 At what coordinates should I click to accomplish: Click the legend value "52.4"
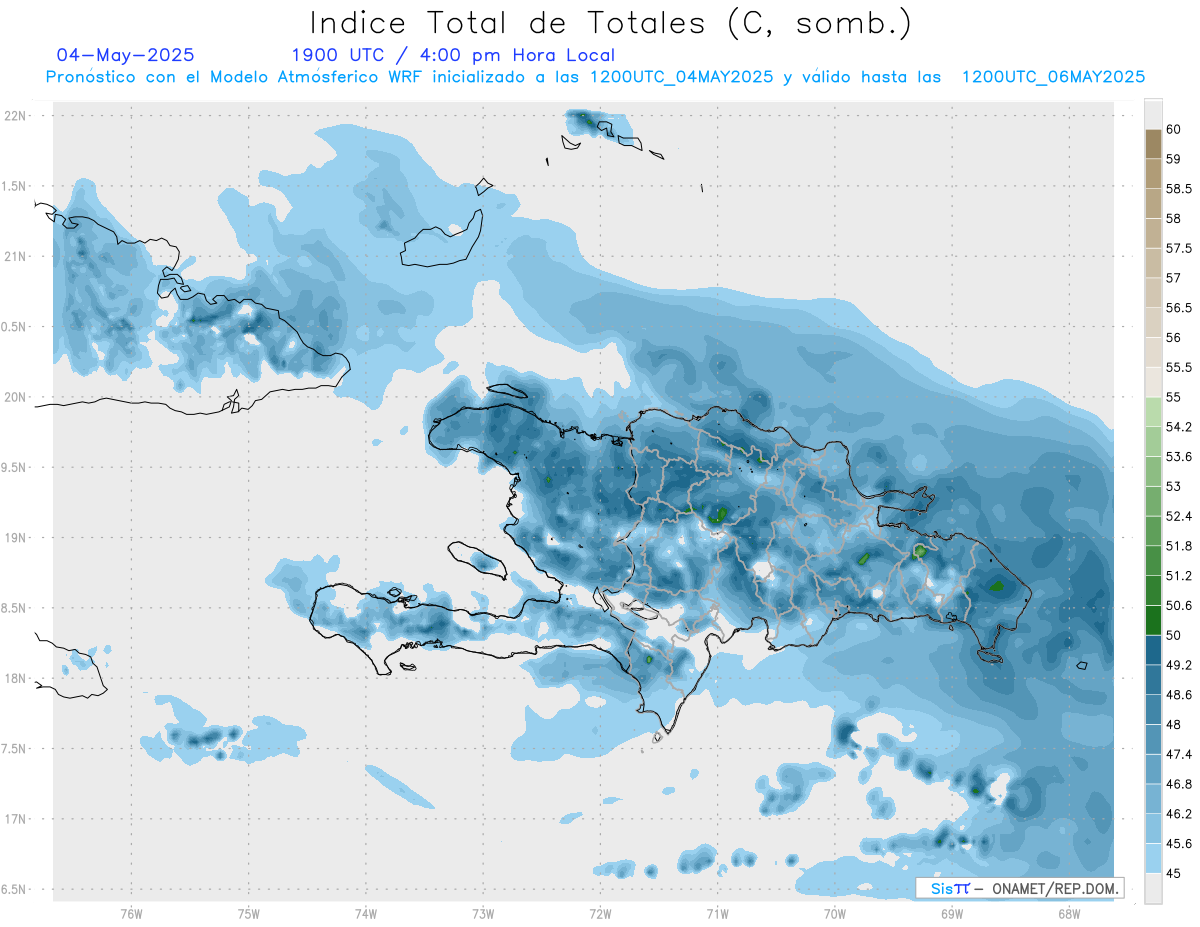tap(1179, 516)
